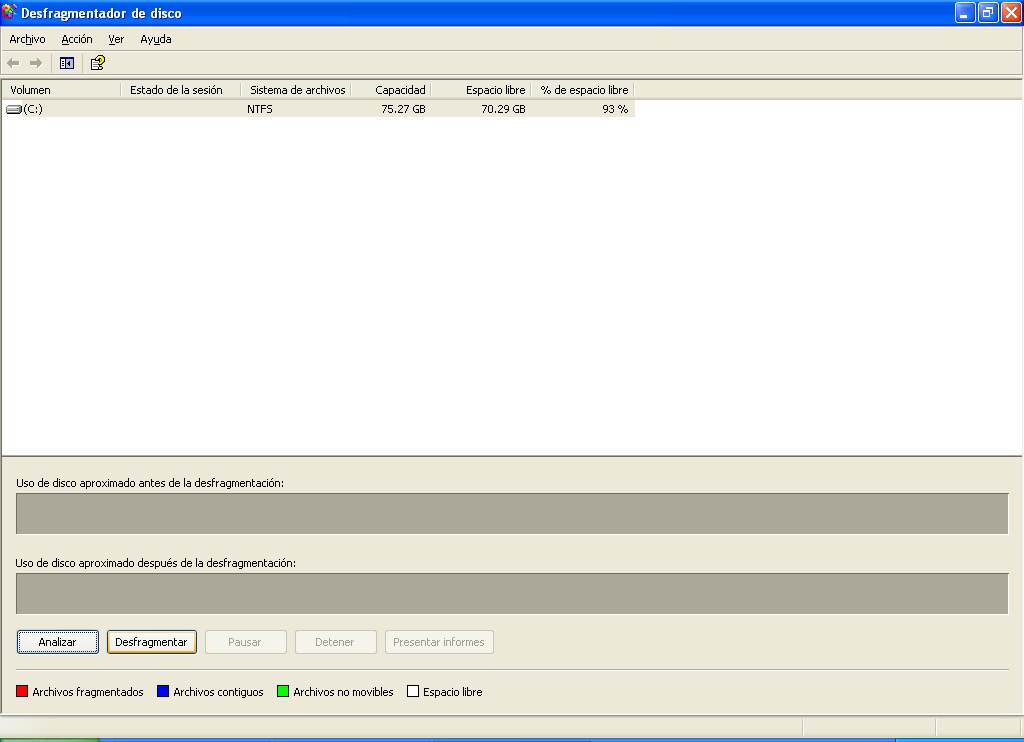Sort by Estado de la sesión column header
The height and width of the screenshot is (742, 1024).
tap(182, 90)
